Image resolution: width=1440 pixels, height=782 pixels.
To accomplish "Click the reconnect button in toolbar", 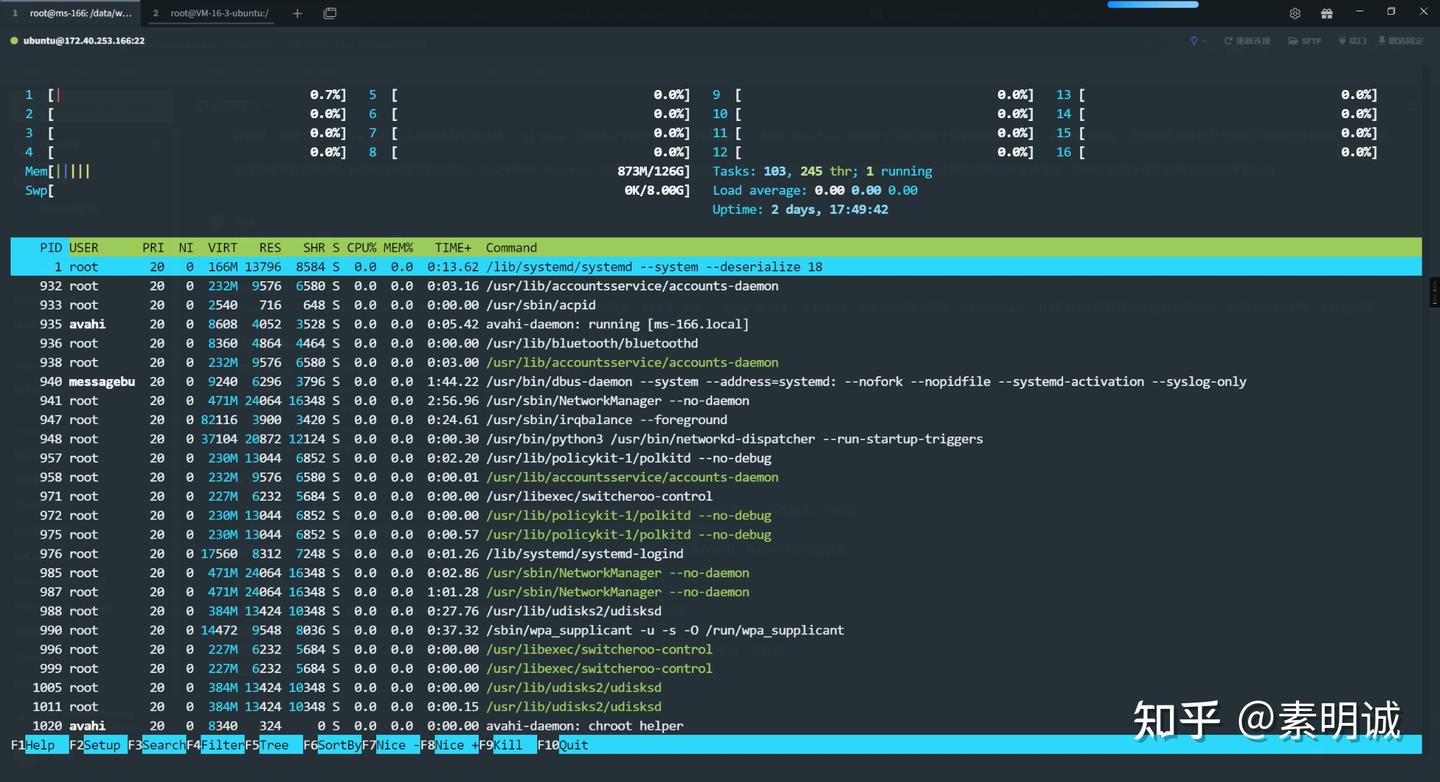I will point(1247,41).
